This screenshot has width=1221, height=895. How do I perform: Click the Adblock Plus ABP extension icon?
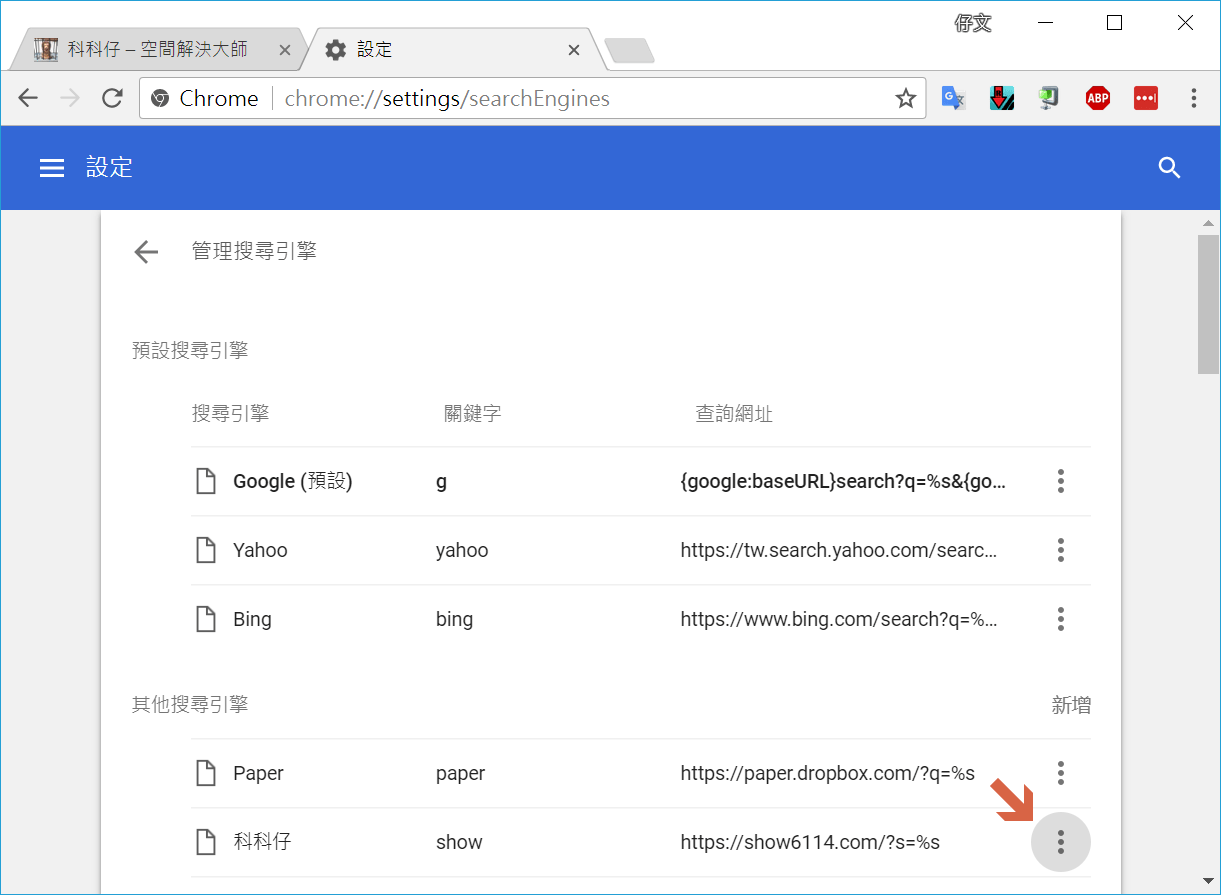point(1098,98)
